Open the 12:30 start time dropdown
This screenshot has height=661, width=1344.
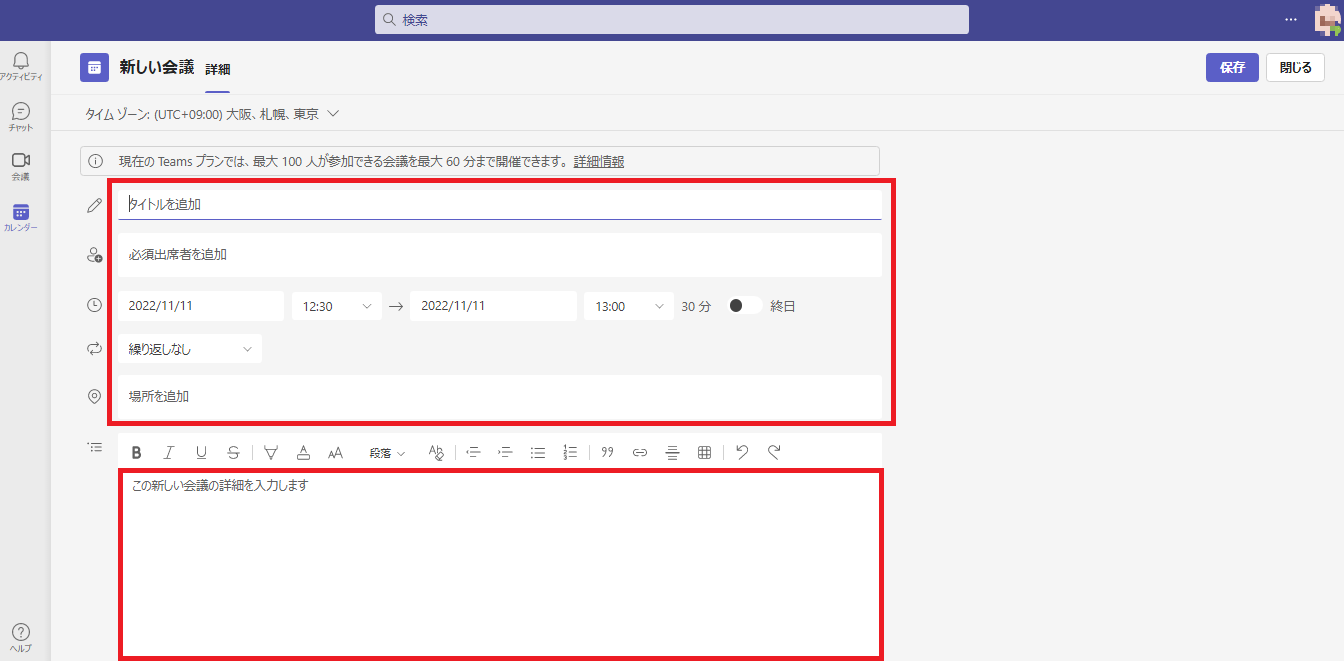[x=337, y=306]
